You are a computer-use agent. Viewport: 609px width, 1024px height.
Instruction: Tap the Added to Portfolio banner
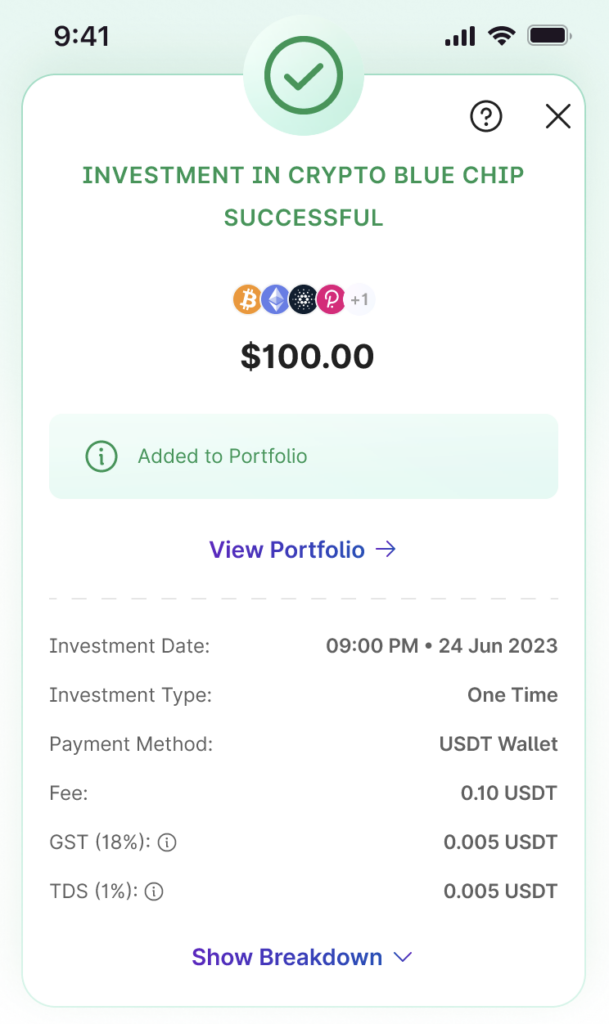click(x=303, y=456)
